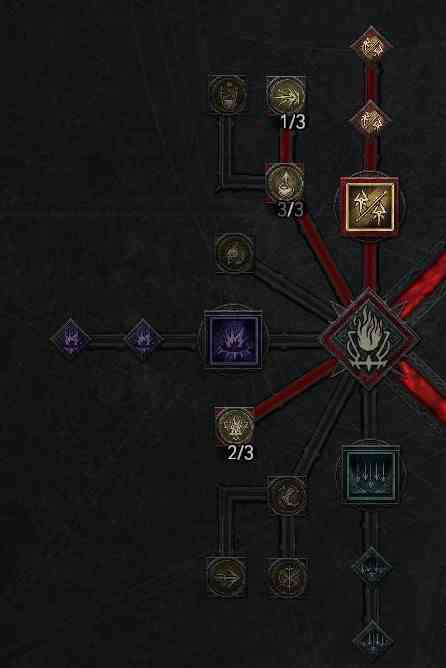Choose the gold diamond directly above the gold square skill
Screen dimensions: 446x668
click(x=371, y=120)
